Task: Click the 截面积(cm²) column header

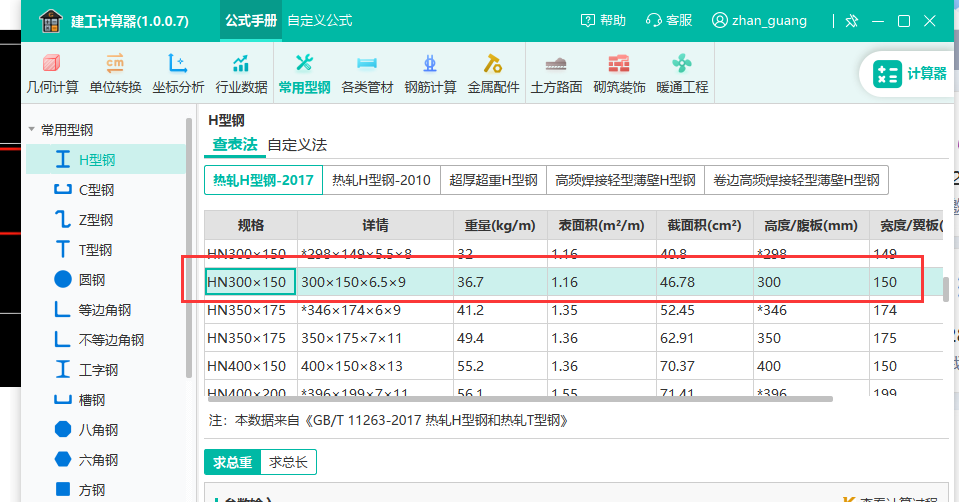Action: pos(705,226)
